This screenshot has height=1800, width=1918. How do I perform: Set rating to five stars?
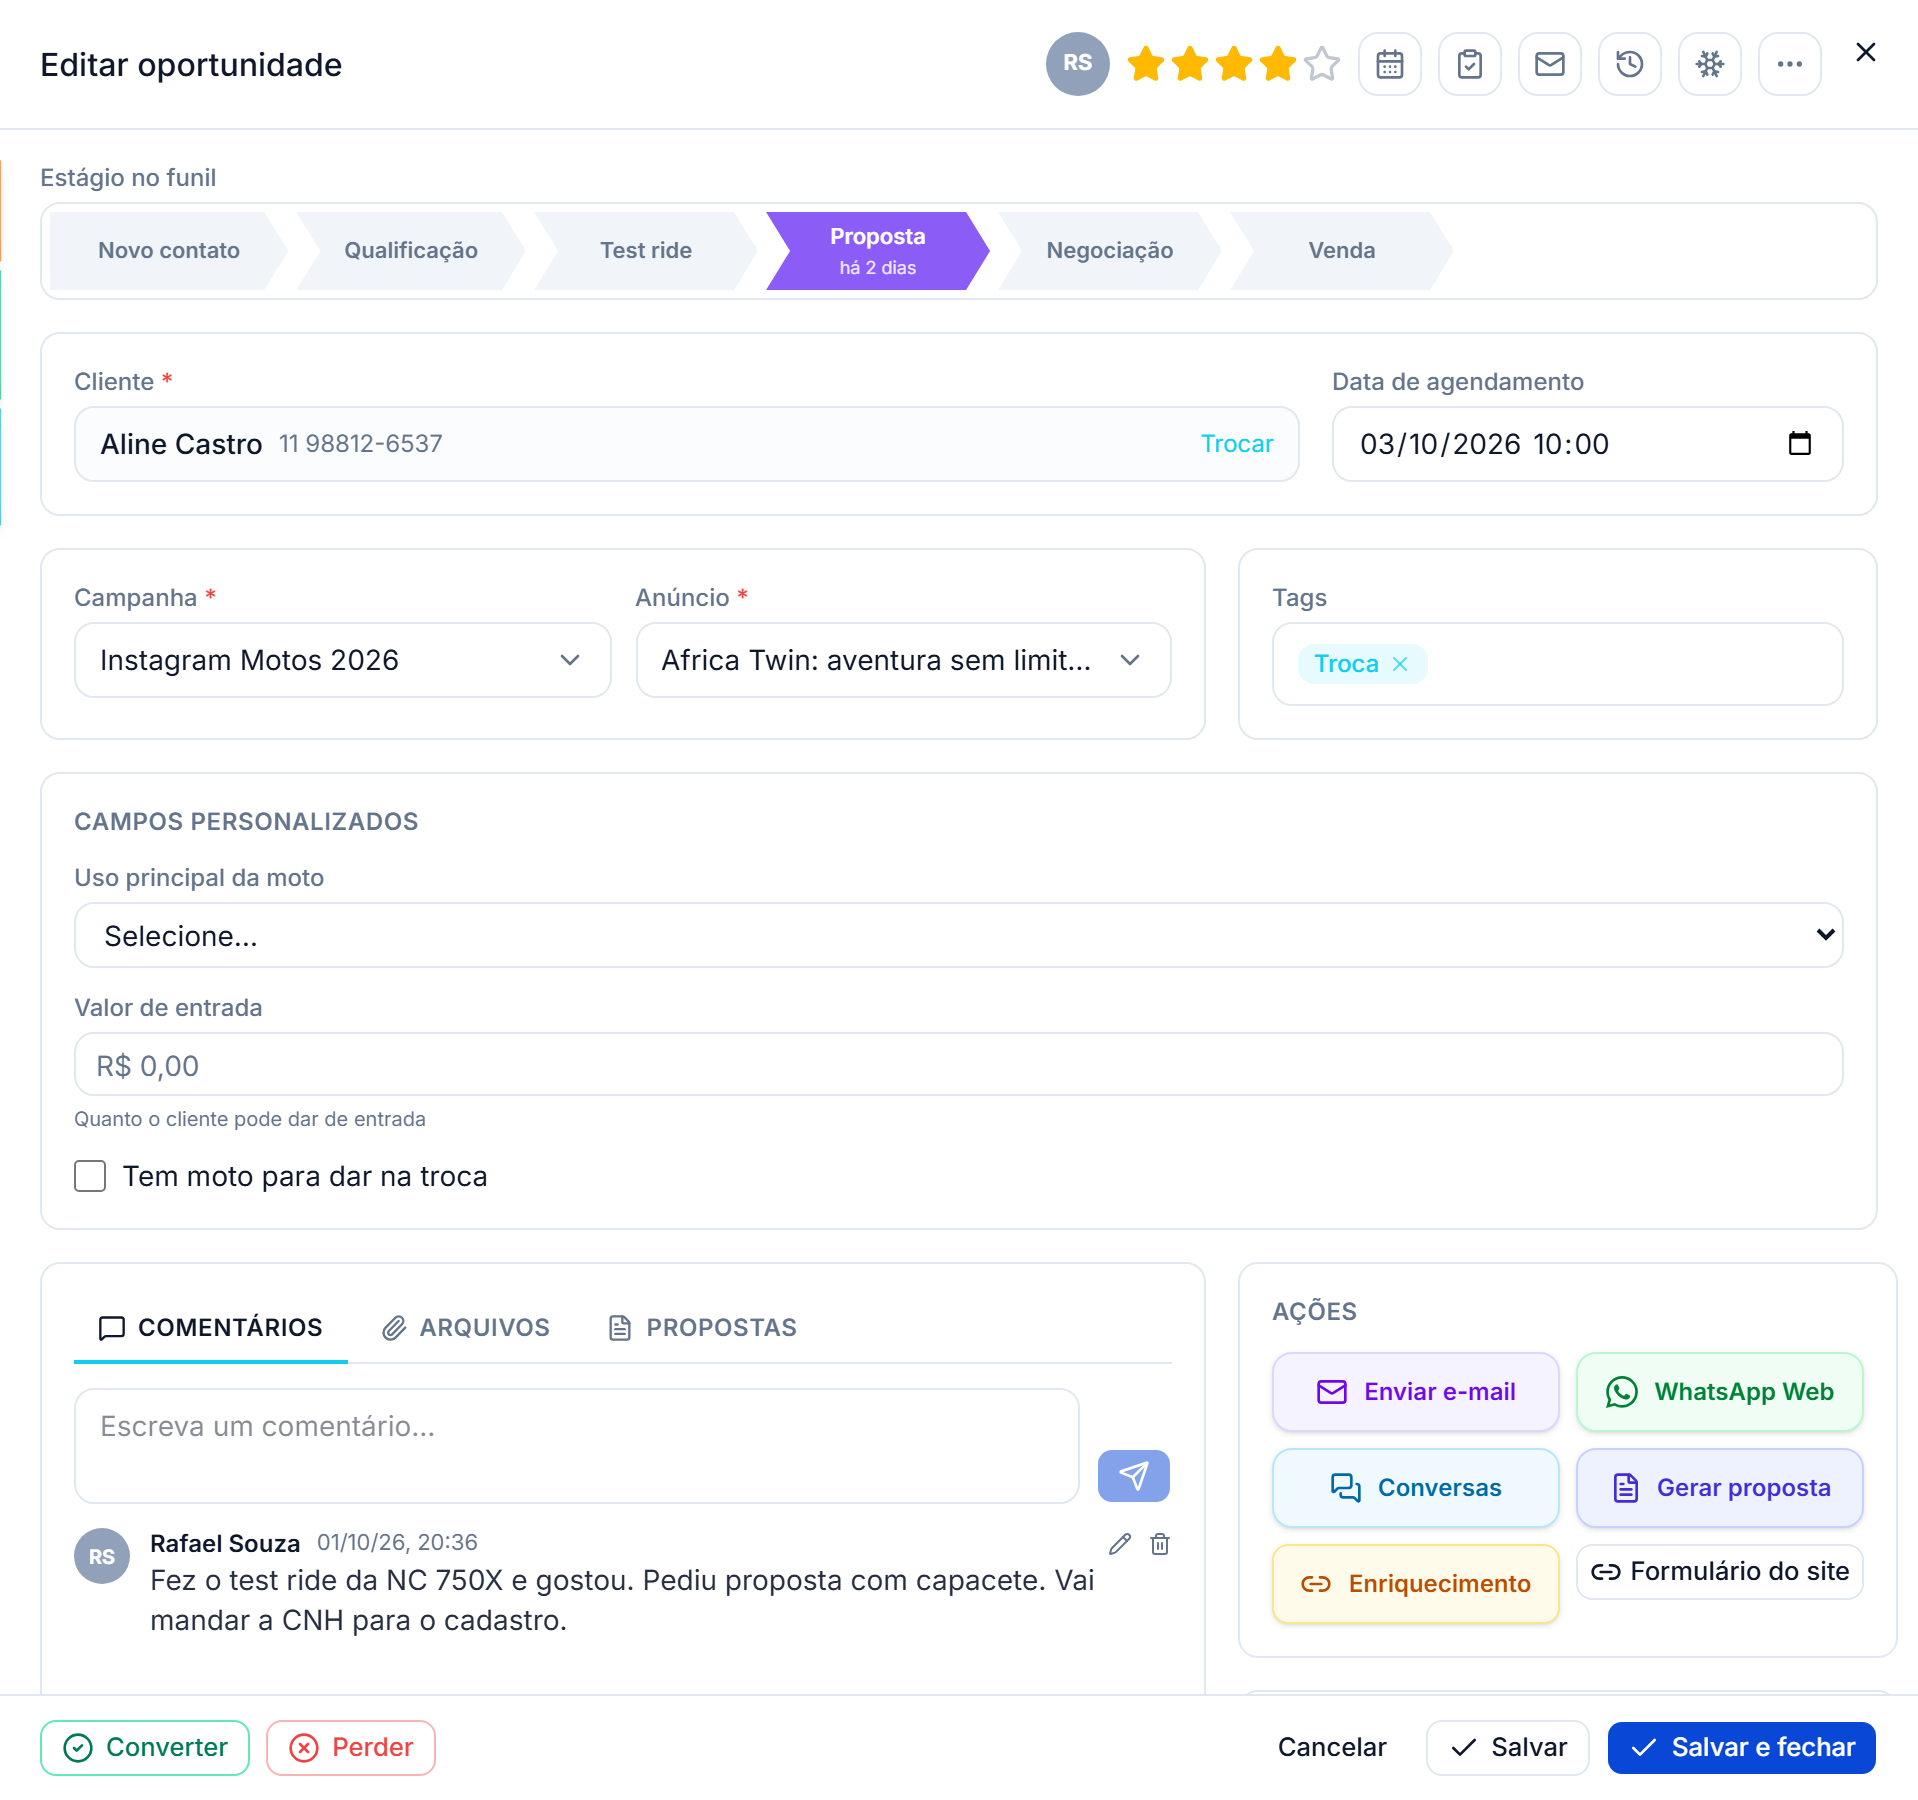pyautogui.click(x=1322, y=64)
